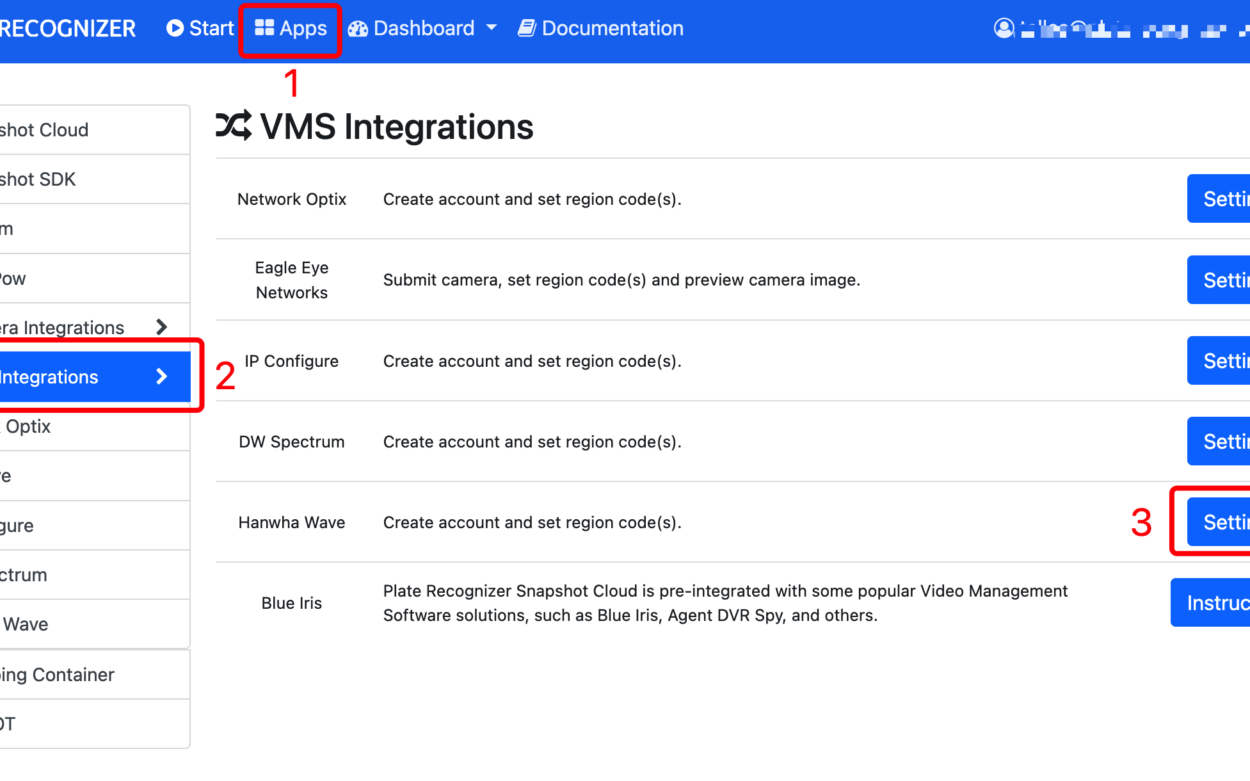Click 'IP Configure' name in integrations table
The width and height of the screenshot is (1250, 781).
tap(292, 361)
